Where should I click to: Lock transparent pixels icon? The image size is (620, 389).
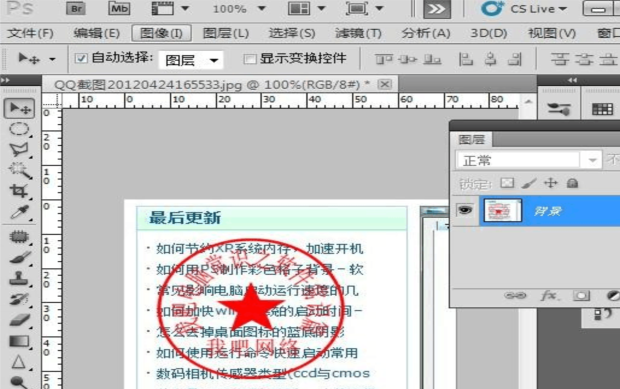(507, 183)
